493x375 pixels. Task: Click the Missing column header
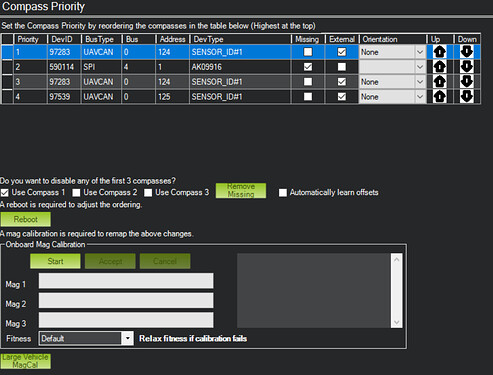pyautogui.click(x=308, y=39)
